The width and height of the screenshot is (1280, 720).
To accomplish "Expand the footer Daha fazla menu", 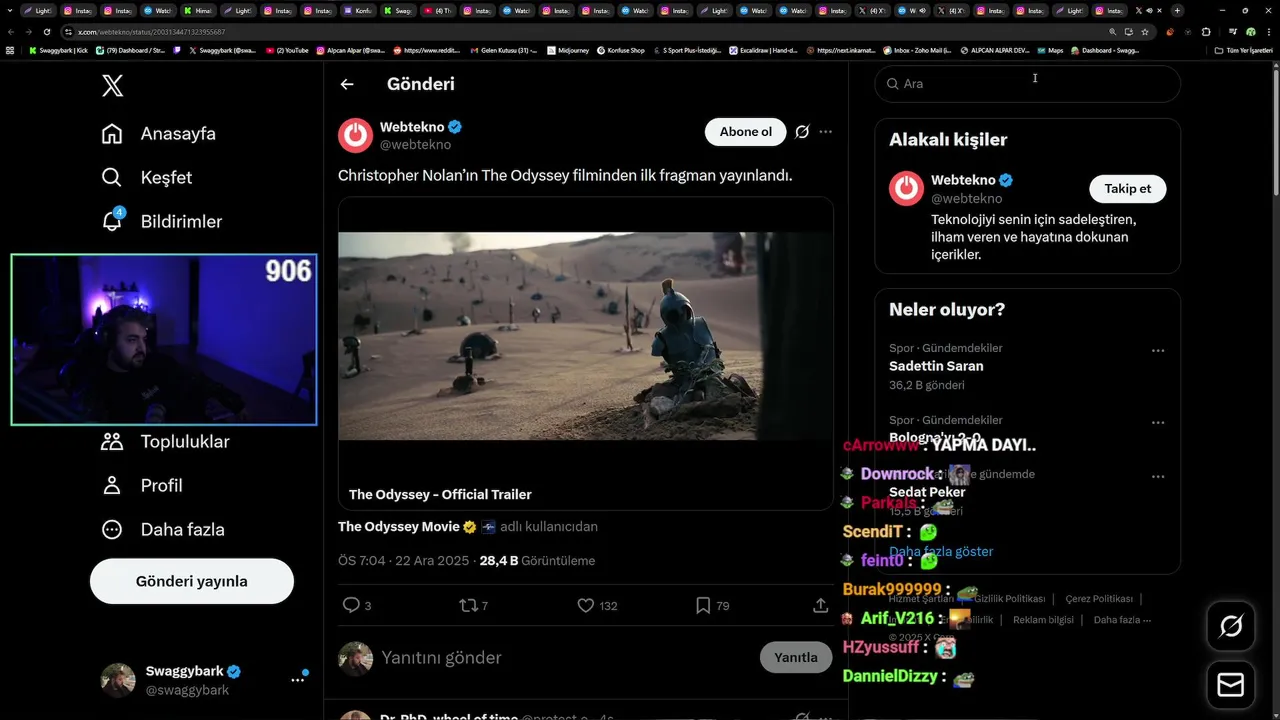I will tap(1122, 620).
